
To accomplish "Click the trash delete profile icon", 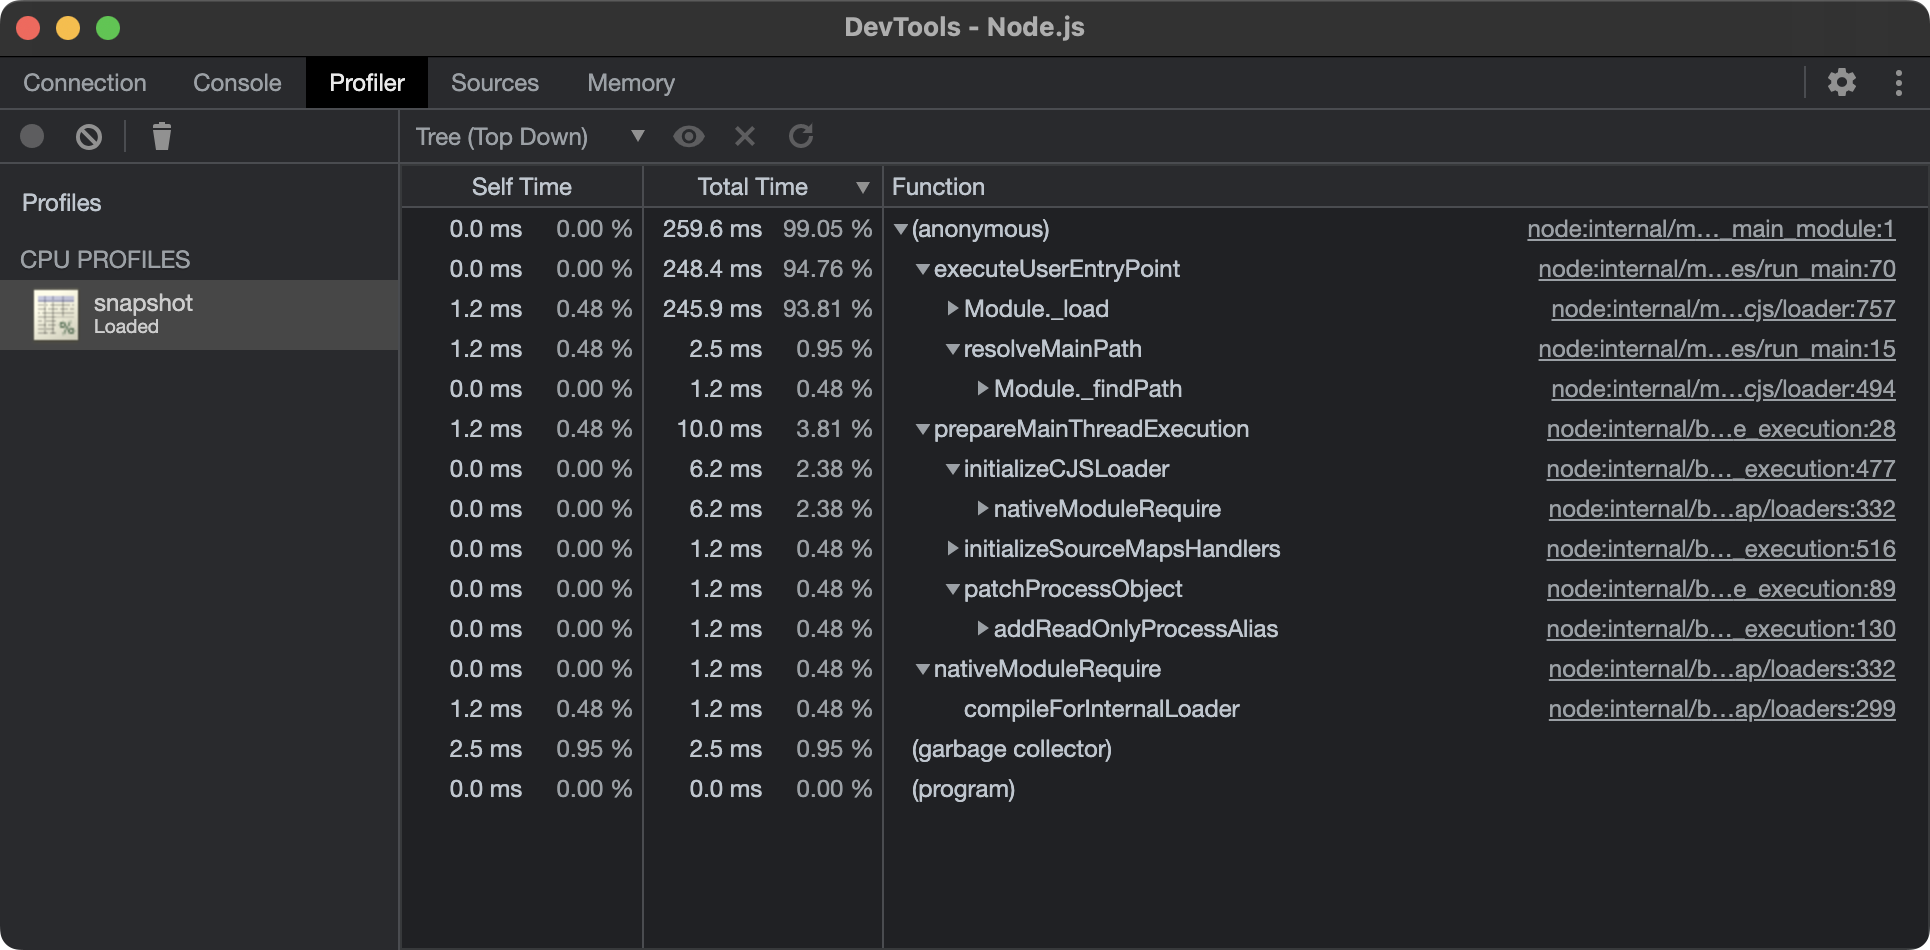I will (x=161, y=136).
